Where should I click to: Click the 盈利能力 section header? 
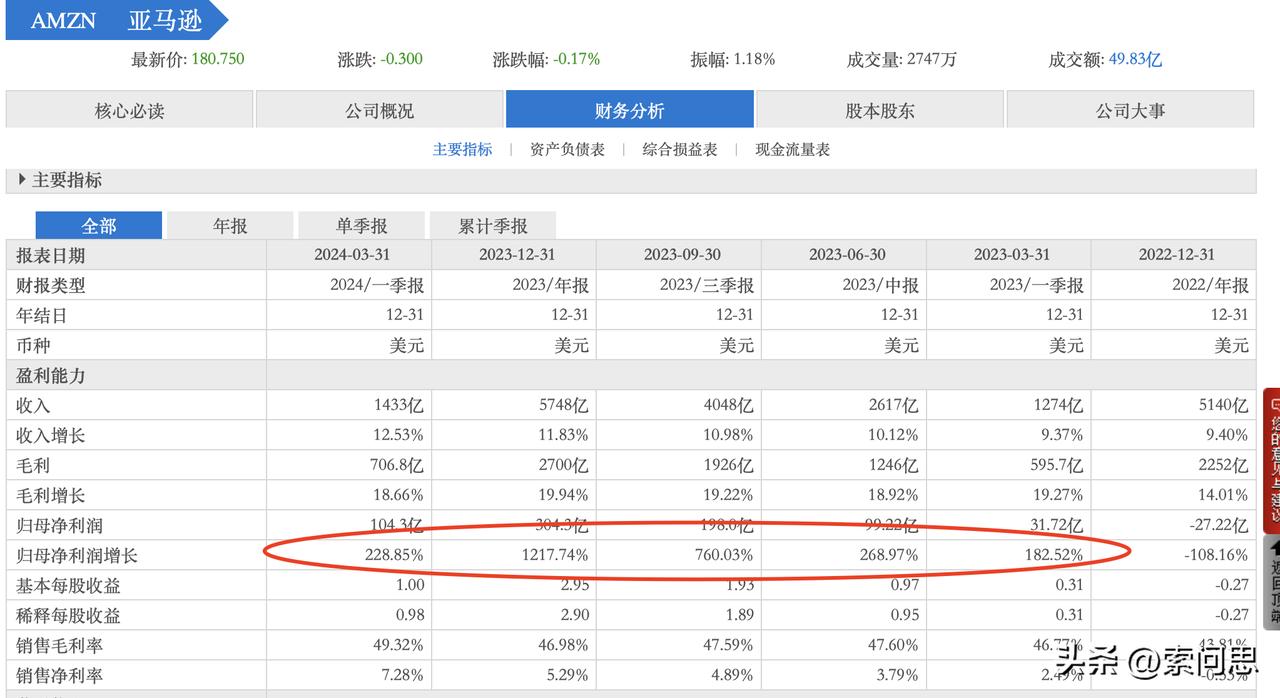[x=51, y=375]
